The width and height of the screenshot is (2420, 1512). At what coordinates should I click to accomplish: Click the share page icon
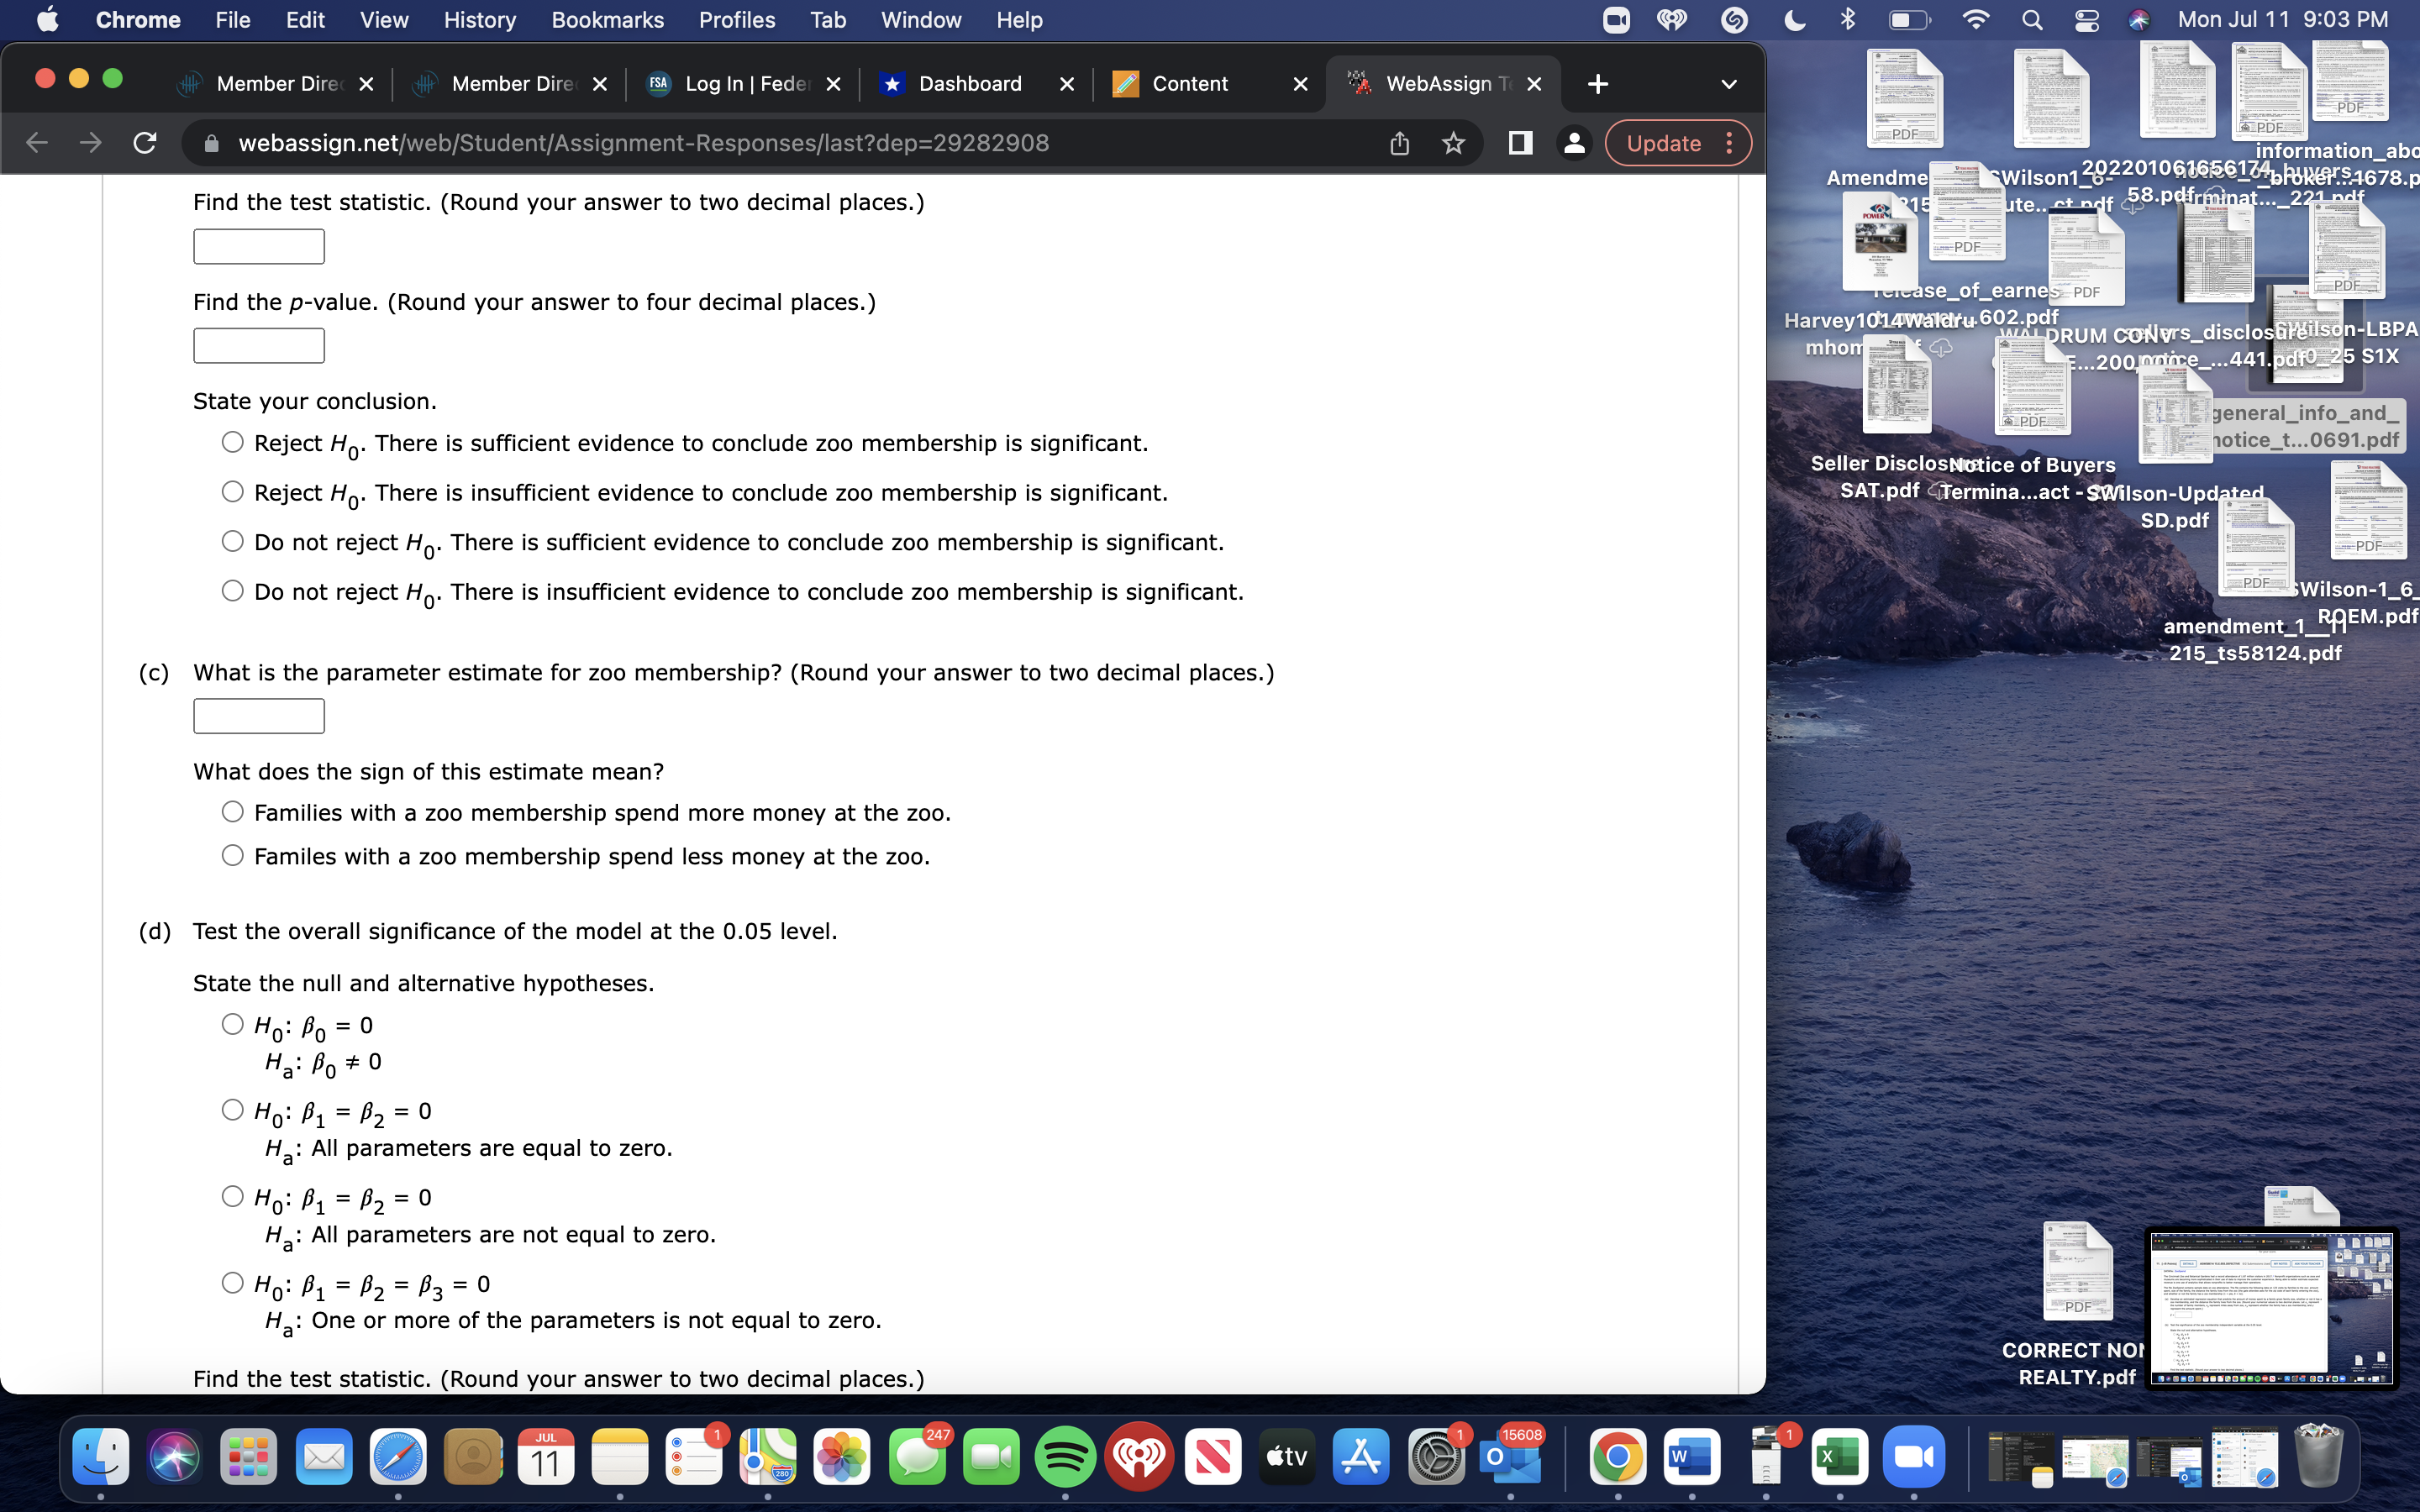(x=1399, y=143)
